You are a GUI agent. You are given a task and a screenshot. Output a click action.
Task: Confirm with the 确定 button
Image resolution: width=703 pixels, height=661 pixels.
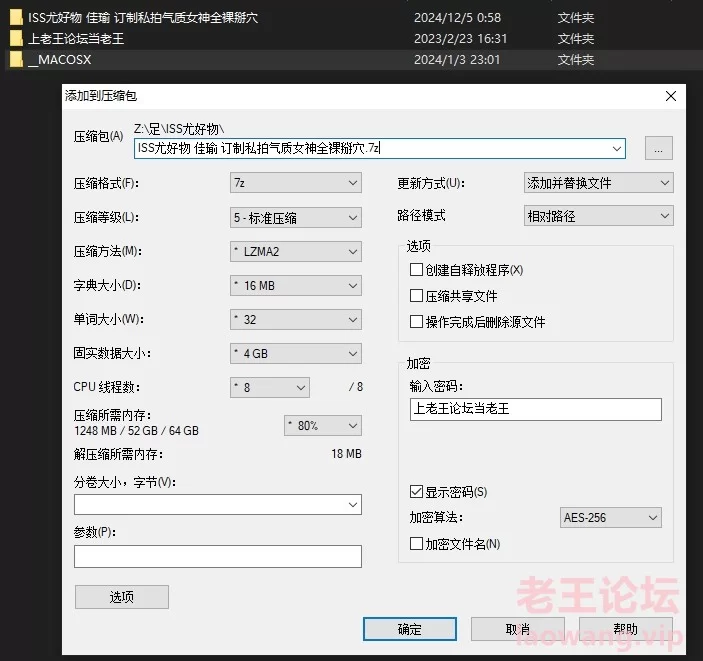[410, 629]
